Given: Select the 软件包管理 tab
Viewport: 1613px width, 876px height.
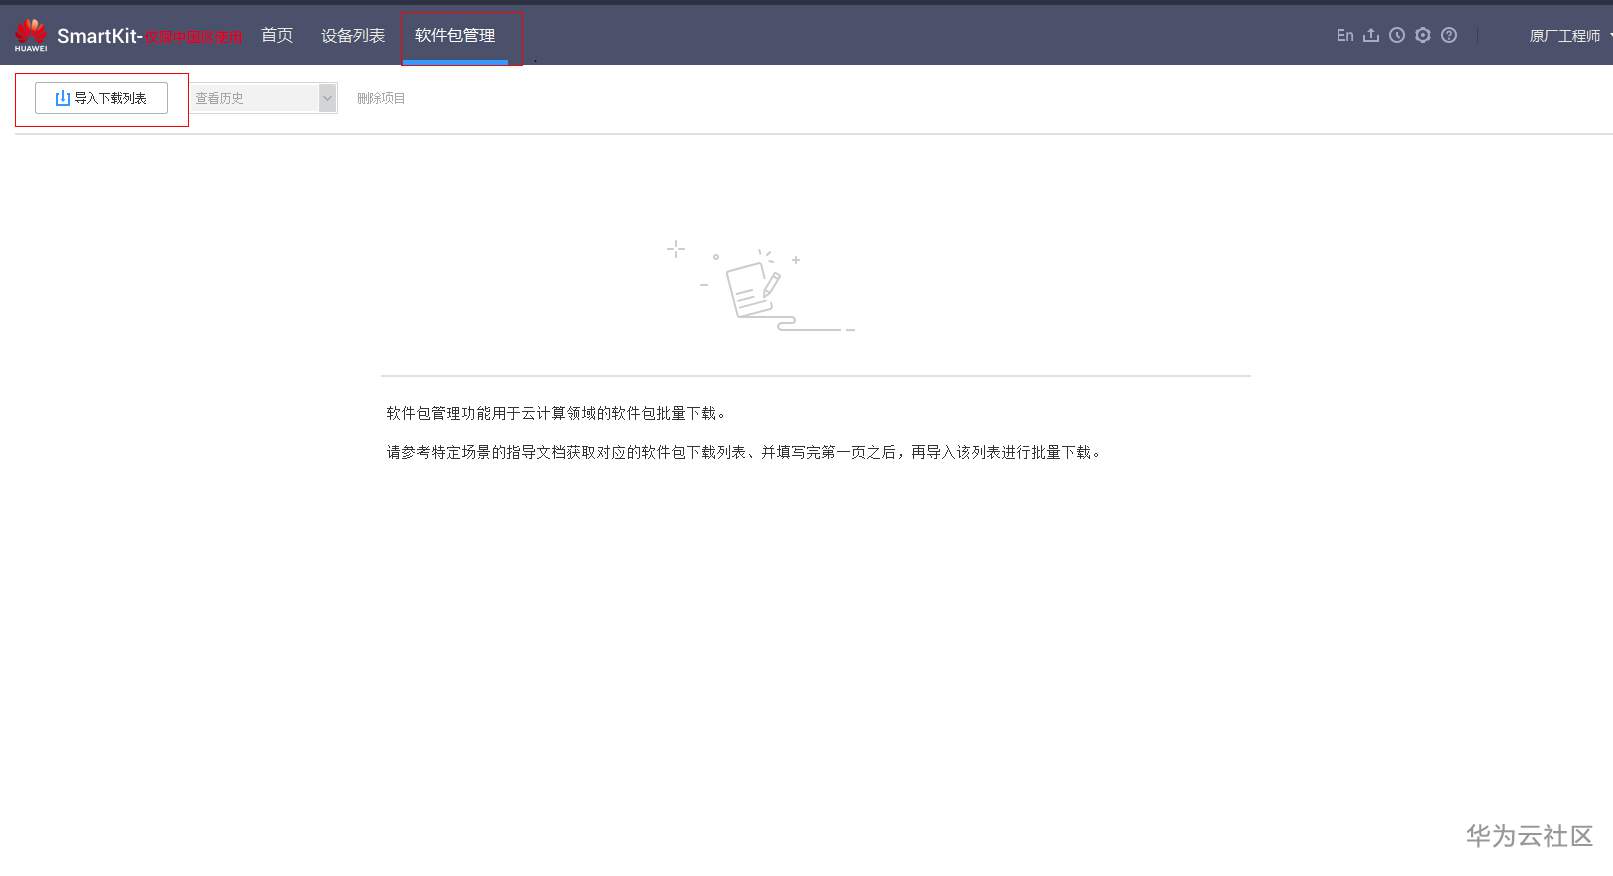Looking at the screenshot, I should click(x=455, y=35).
